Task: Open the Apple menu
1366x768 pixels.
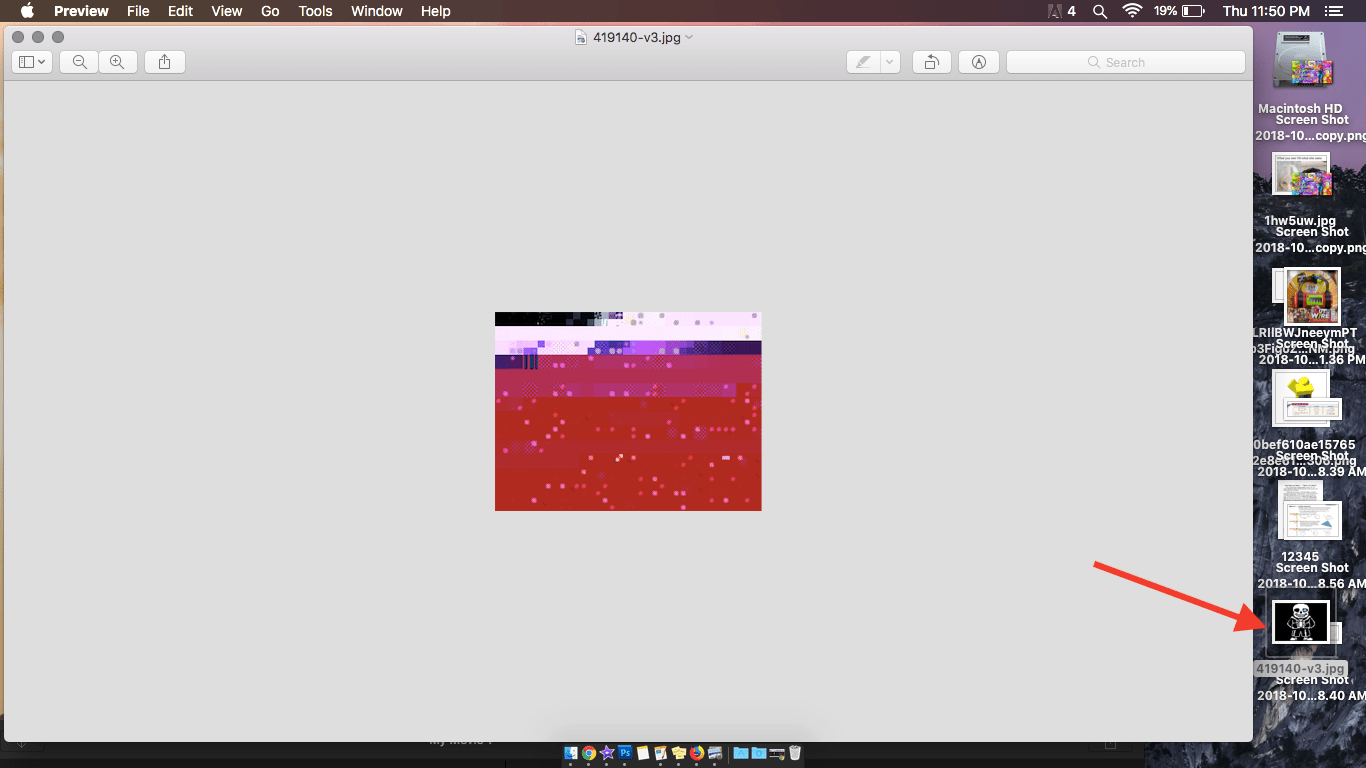Action: (27, 11)
